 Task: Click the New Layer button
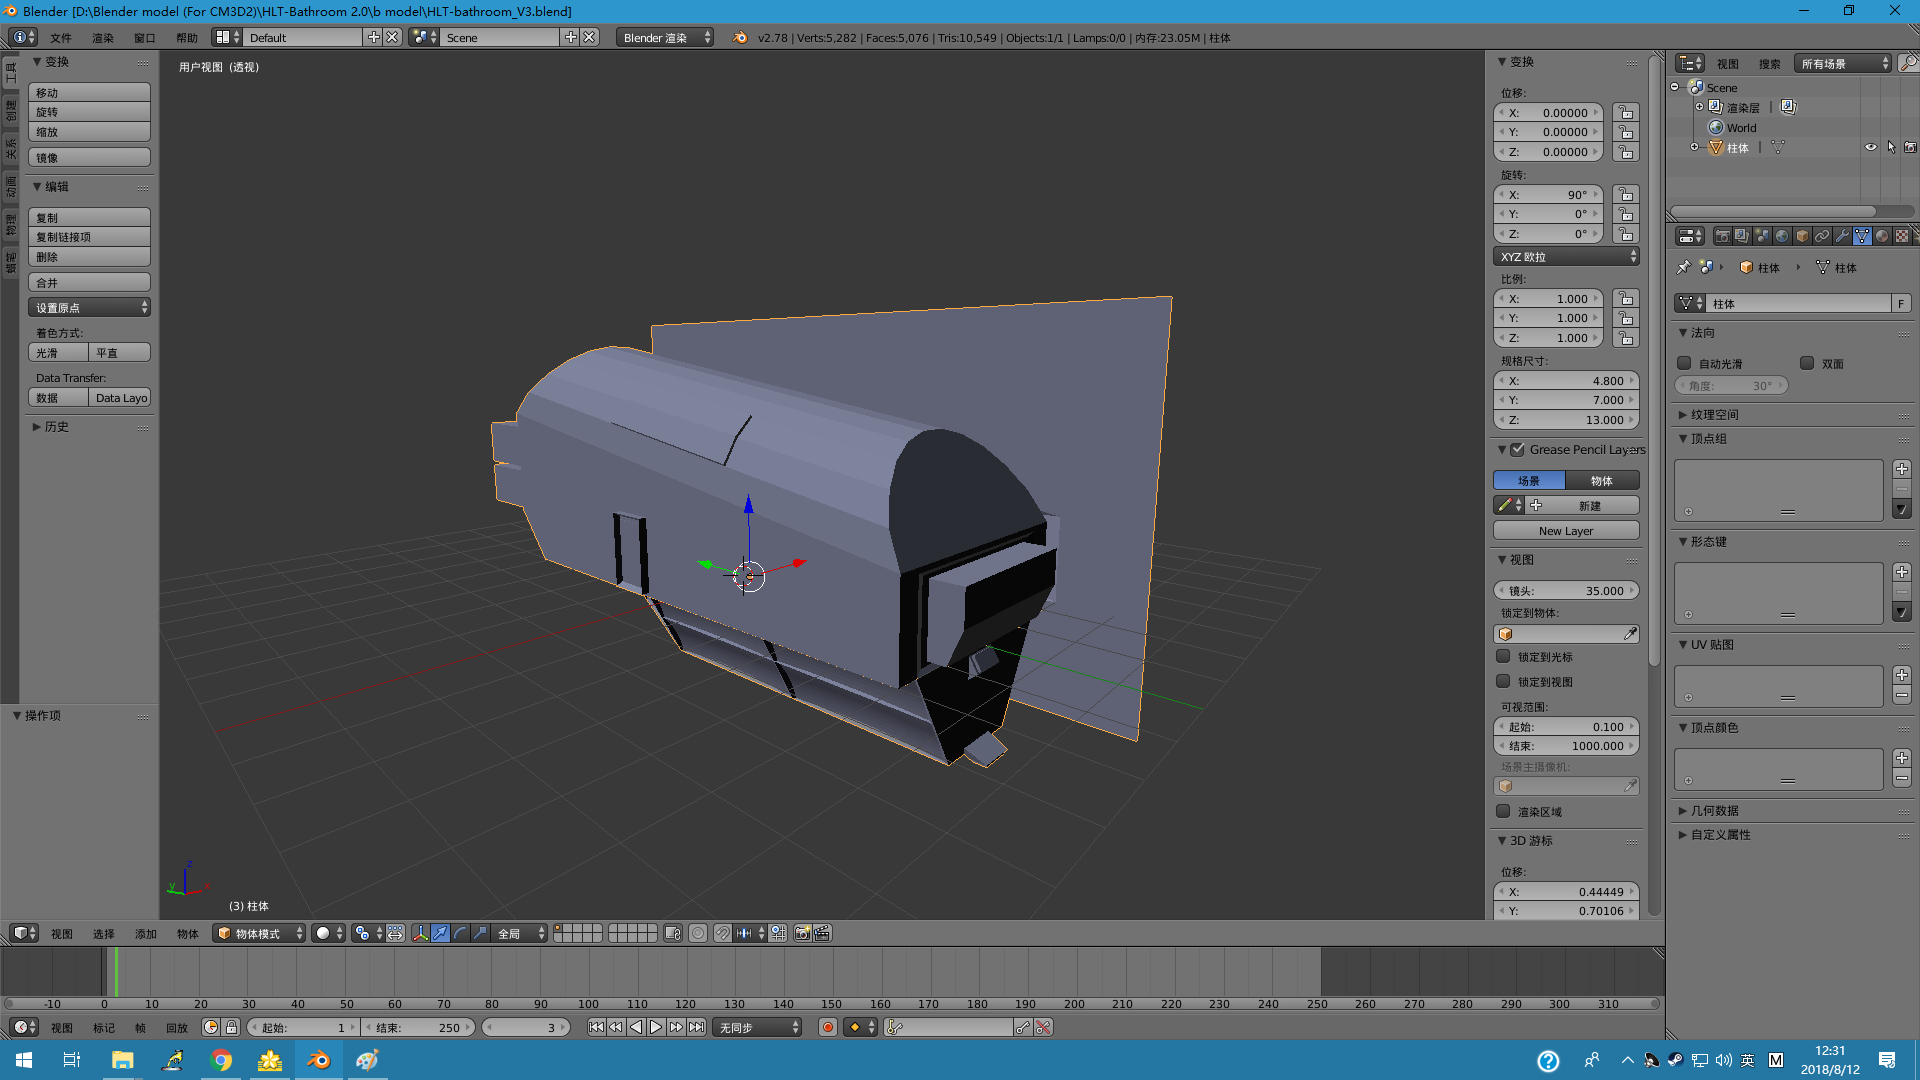click(1566, 531)
